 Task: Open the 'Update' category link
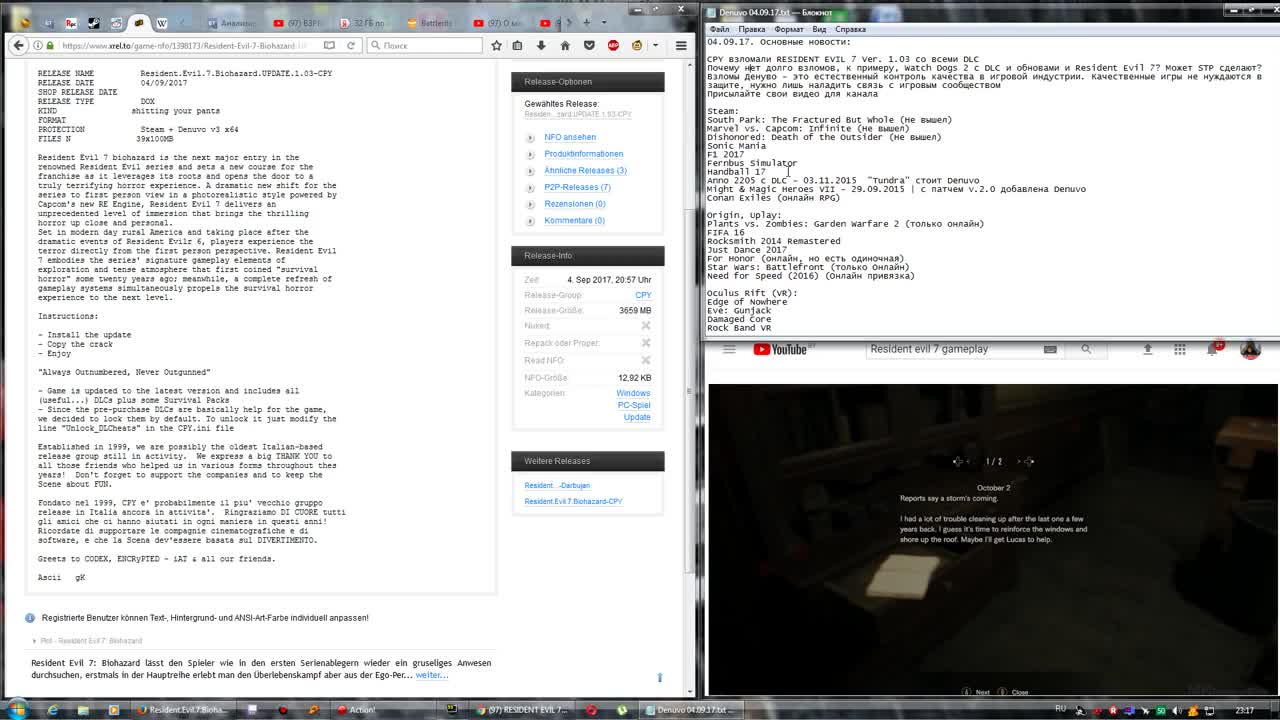pos(637,417)
